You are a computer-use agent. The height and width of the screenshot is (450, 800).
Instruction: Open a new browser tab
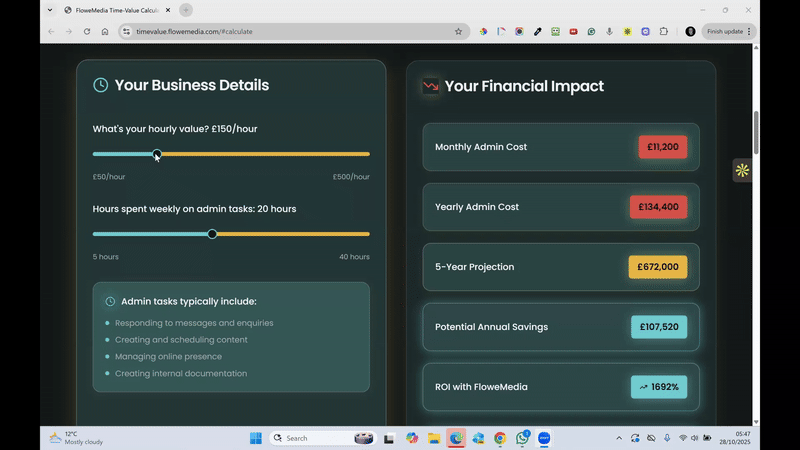pyautogui.click(x=186, y=10)
